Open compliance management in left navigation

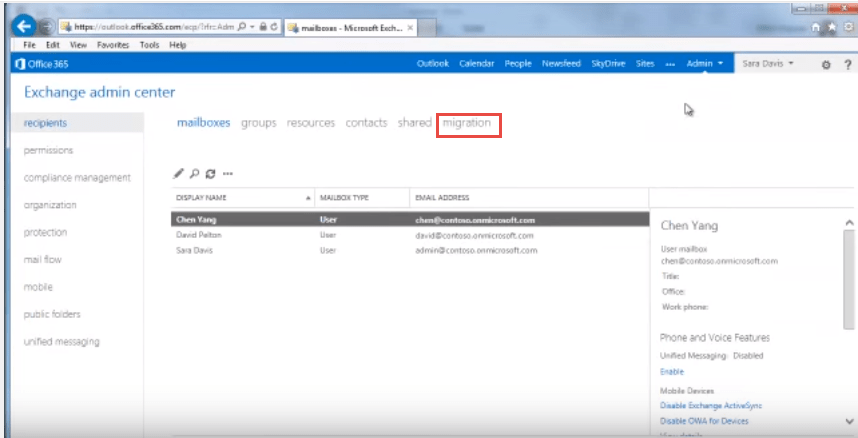pos(77,178)
